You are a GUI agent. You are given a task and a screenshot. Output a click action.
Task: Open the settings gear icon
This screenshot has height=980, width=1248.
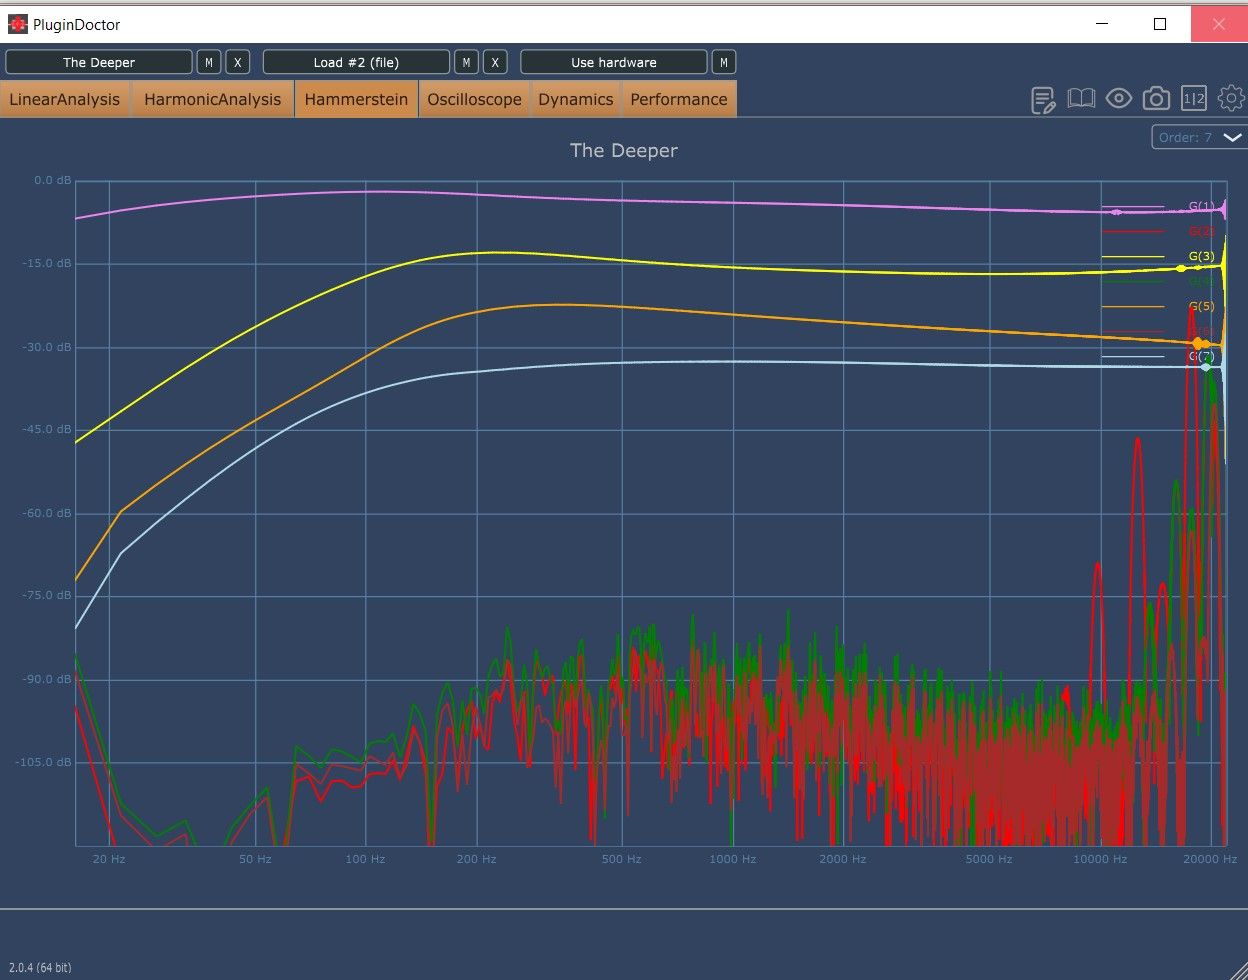coord(1231,98)
